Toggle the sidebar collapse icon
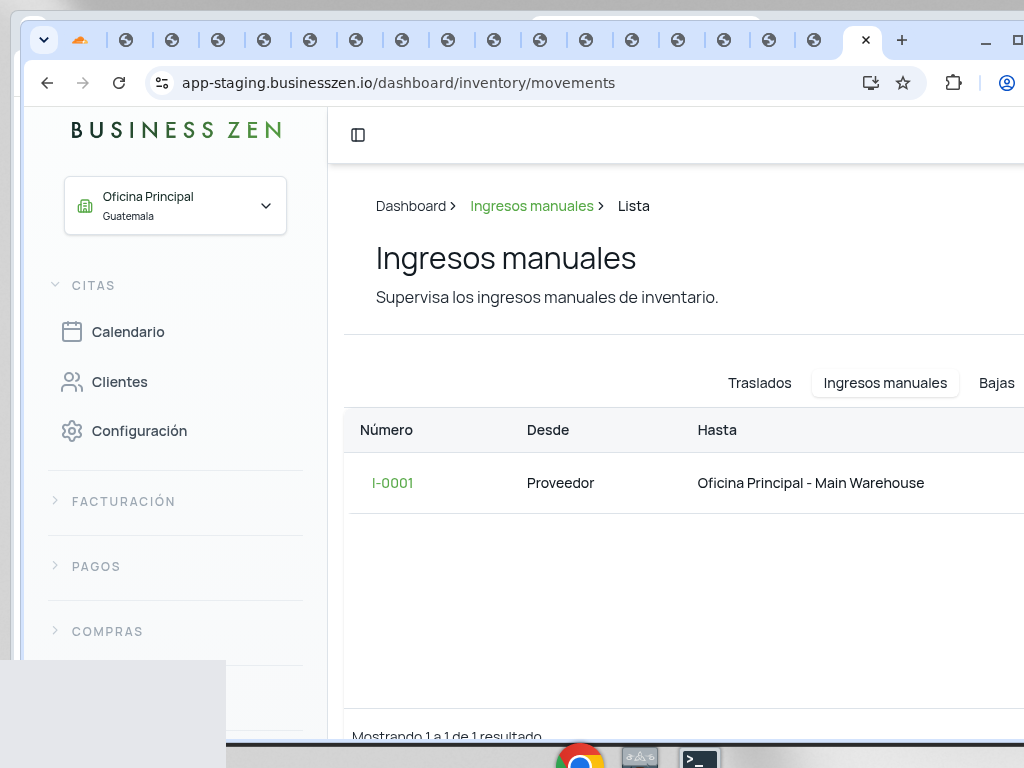 pos(358,135)
